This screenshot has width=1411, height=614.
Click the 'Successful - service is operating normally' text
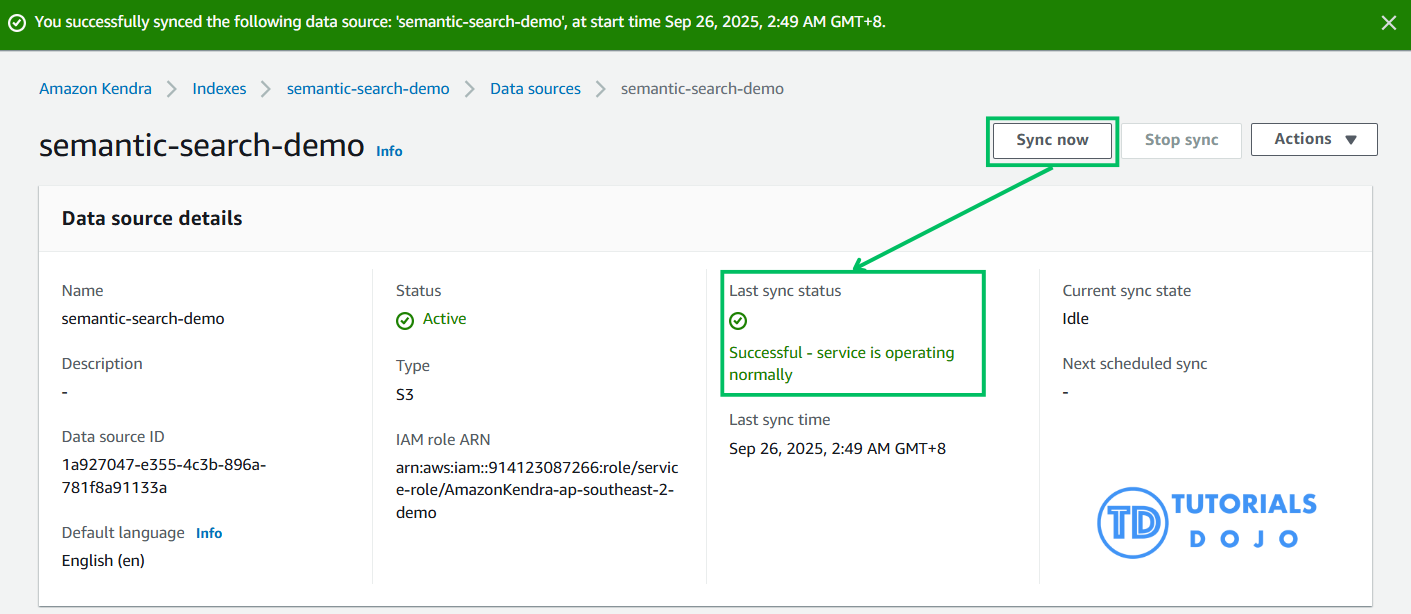(841, 364)
